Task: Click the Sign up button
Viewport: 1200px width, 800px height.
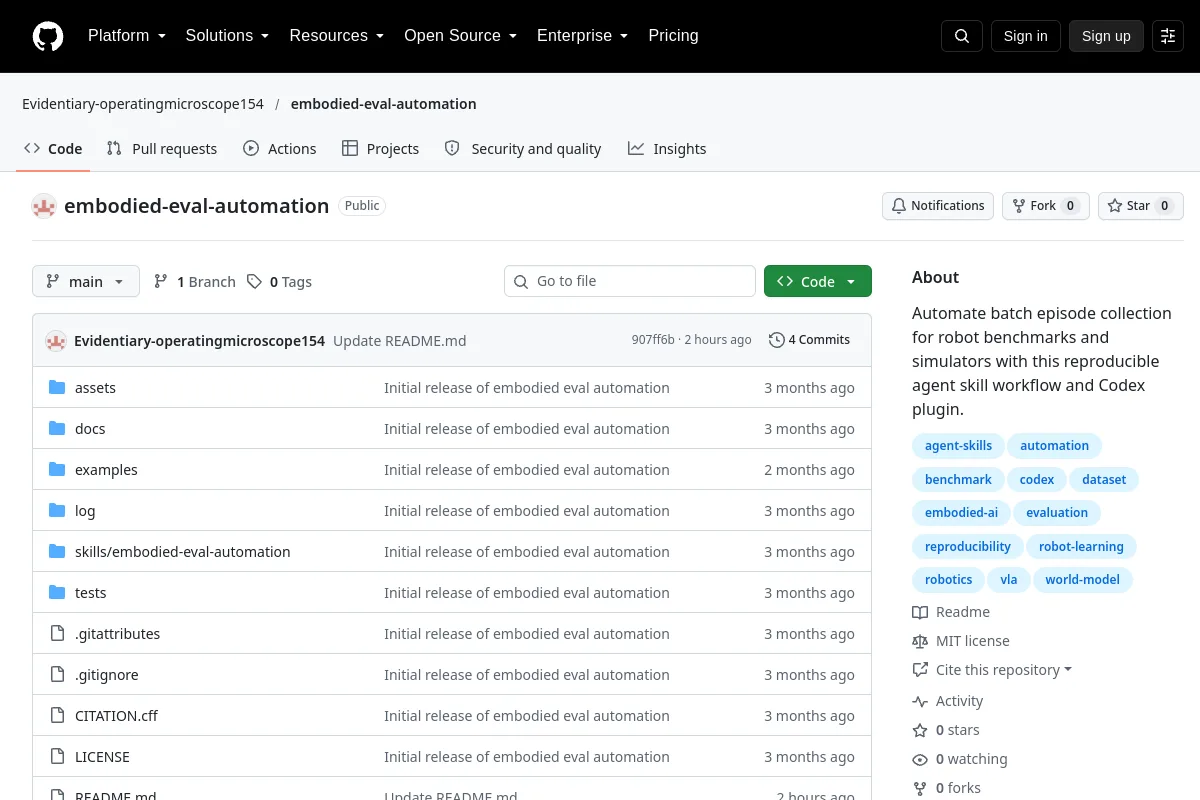Action: click(x=1106, y=36)
